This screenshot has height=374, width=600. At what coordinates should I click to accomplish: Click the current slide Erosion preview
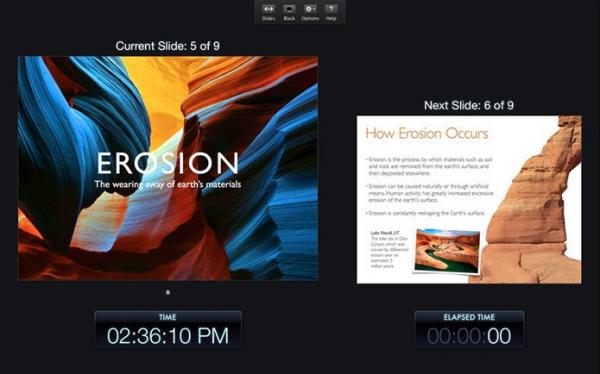168,168
